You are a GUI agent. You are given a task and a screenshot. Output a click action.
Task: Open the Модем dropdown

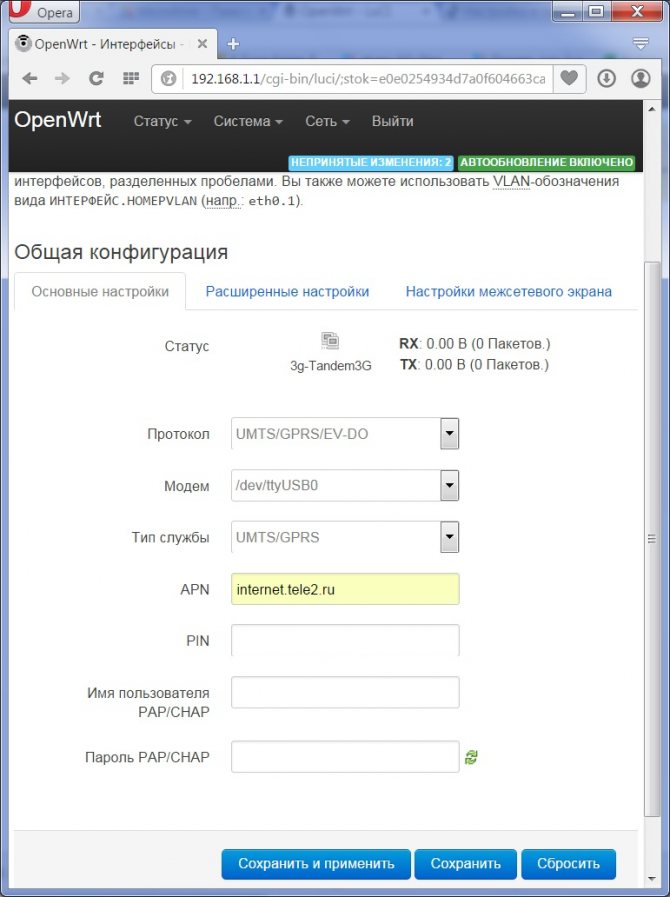345,485
